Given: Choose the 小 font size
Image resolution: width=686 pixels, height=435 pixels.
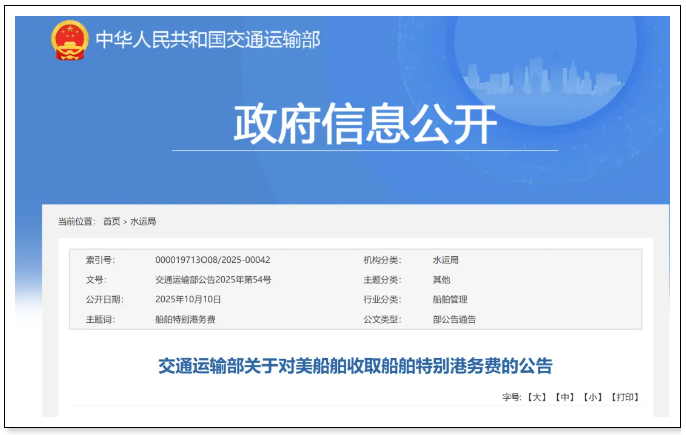Looking at the screenshot, I should click(x=594, y=397).
